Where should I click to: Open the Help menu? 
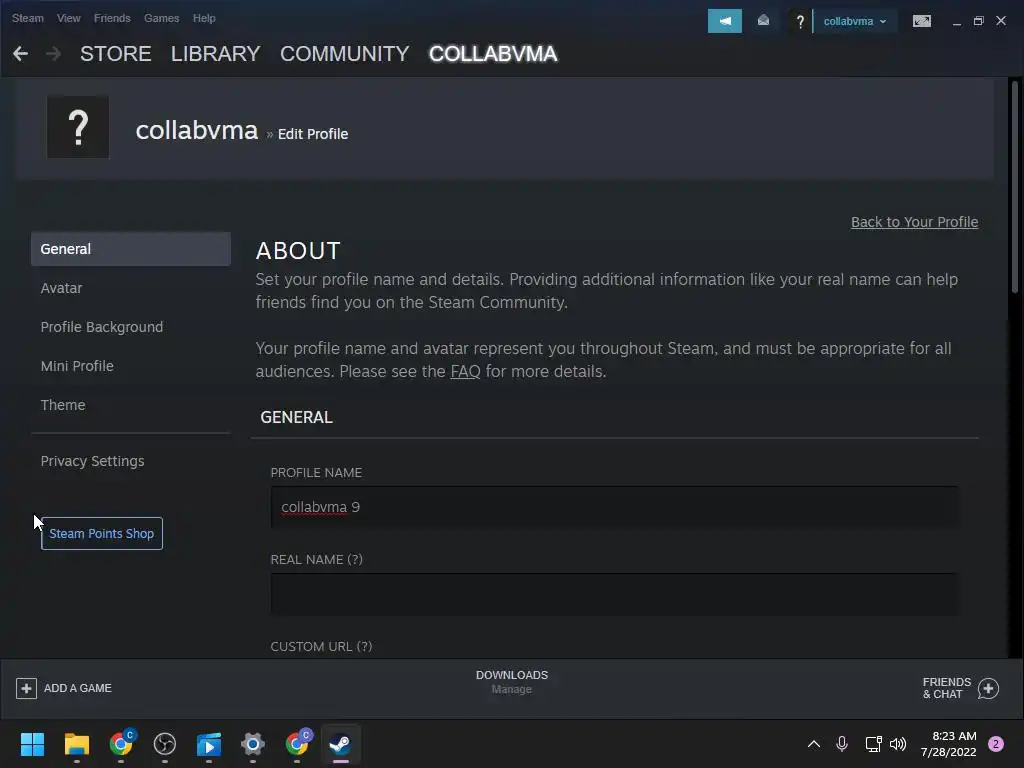(x=204, y=18)
